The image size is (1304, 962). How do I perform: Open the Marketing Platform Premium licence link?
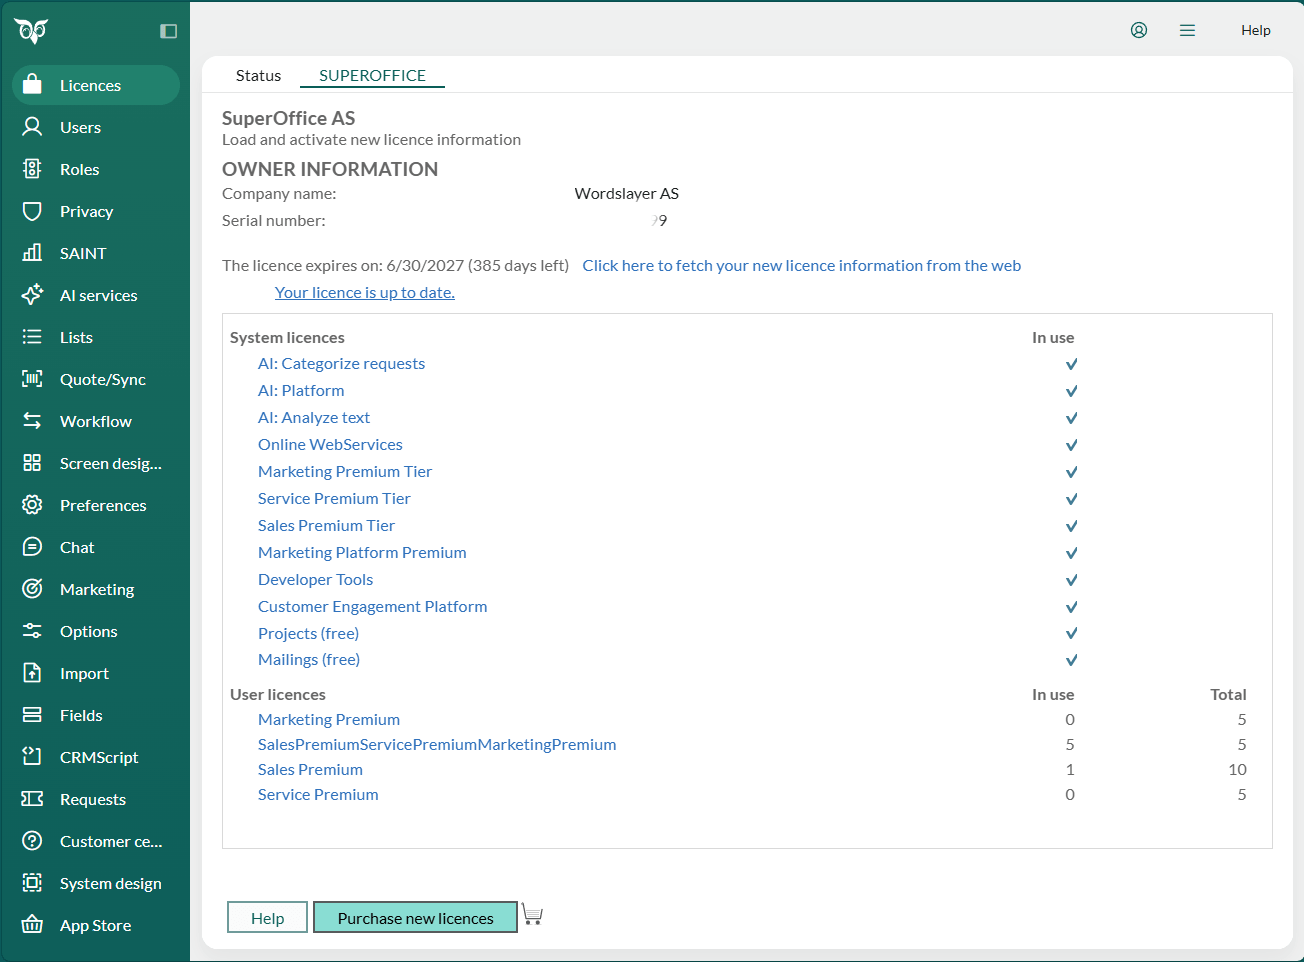pos(362,552)
